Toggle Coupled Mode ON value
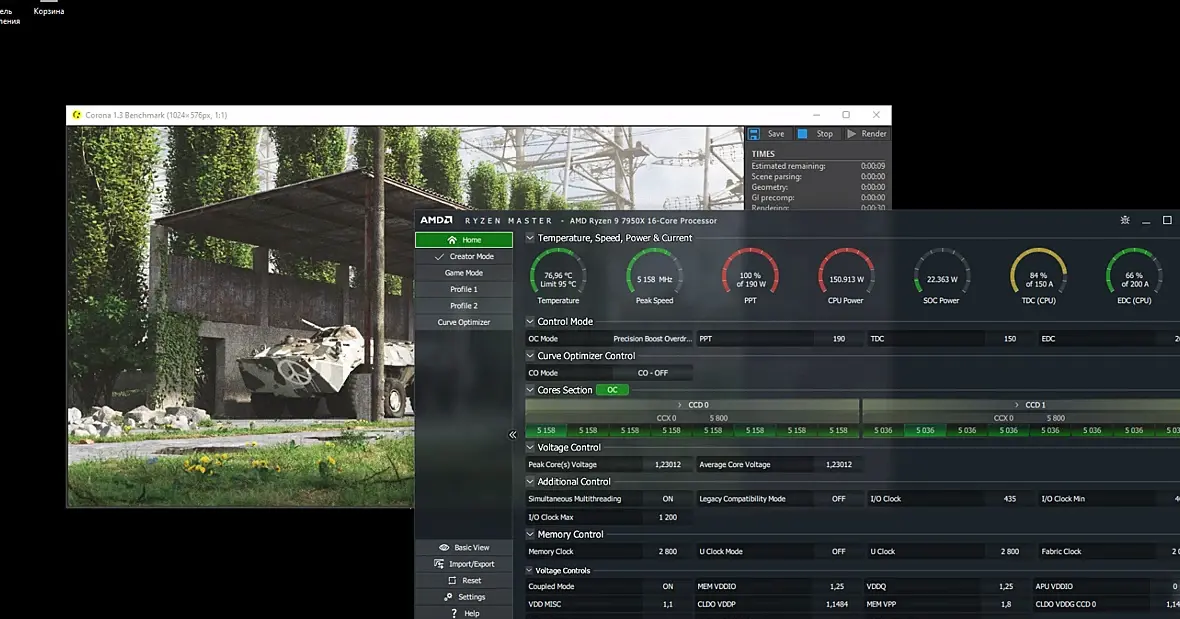This screenshot has height=619, width=1180. pyautogui.click(x=668, y=587)
